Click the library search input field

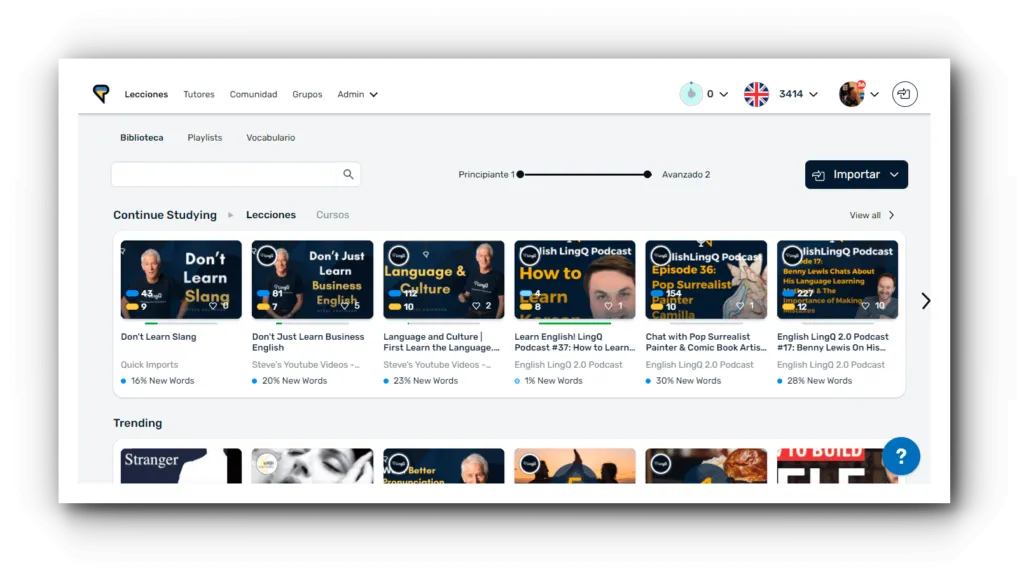[x=225, y=174]
